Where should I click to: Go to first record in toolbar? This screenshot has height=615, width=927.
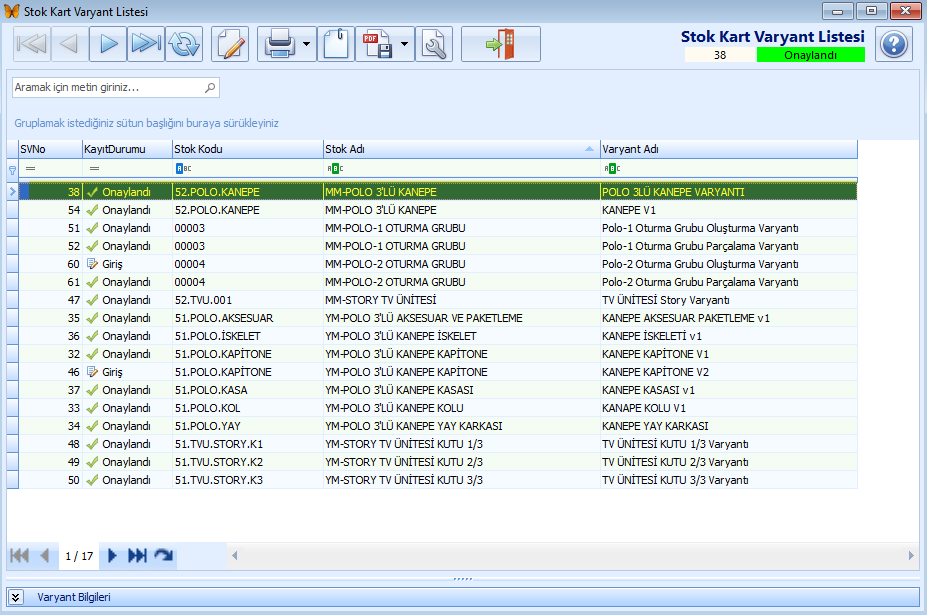[32, 44]
